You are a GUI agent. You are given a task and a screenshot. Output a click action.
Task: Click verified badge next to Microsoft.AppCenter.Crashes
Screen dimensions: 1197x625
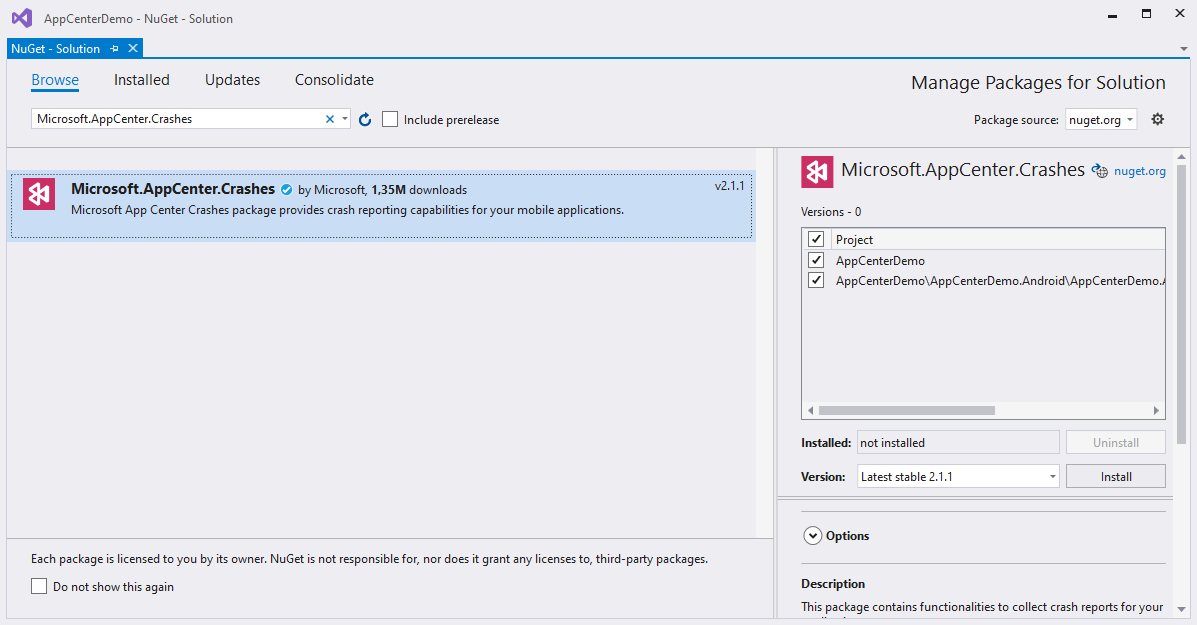[286, 190]
